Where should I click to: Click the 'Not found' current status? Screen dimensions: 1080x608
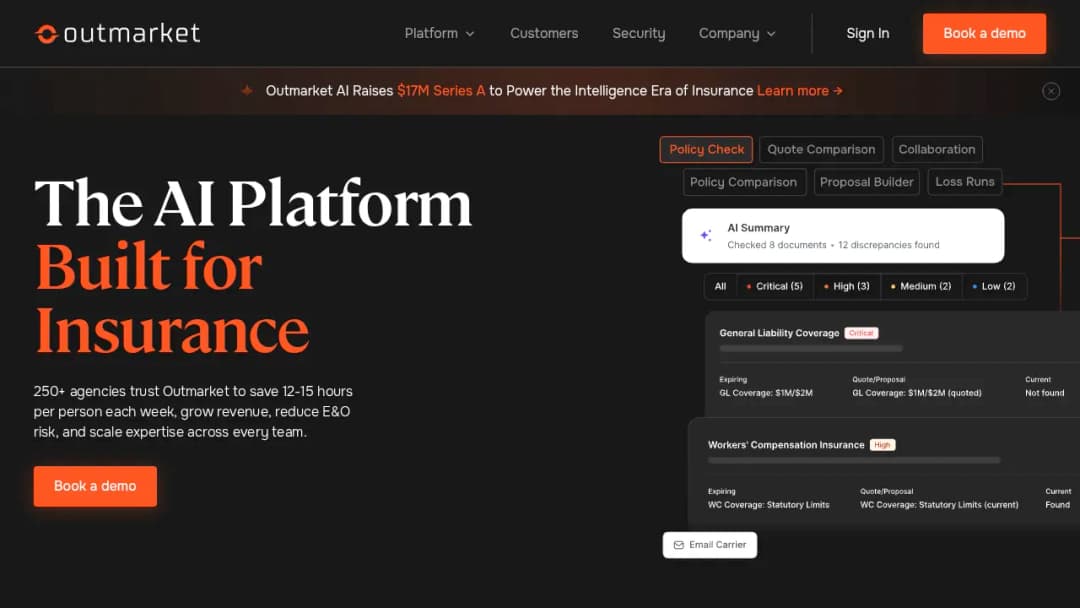[1044, 393]
